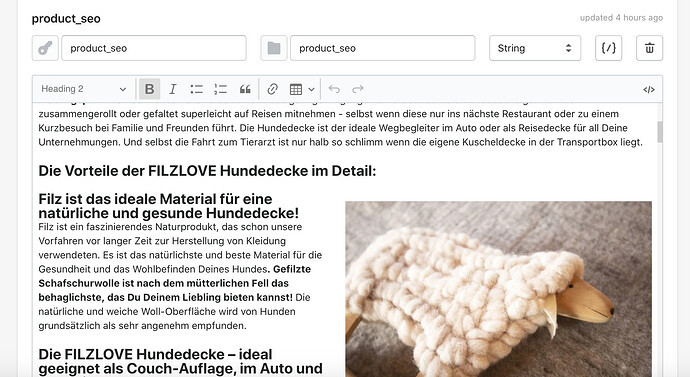Click the curly braces liquid button
690x377 pixels.
point(609,48)
